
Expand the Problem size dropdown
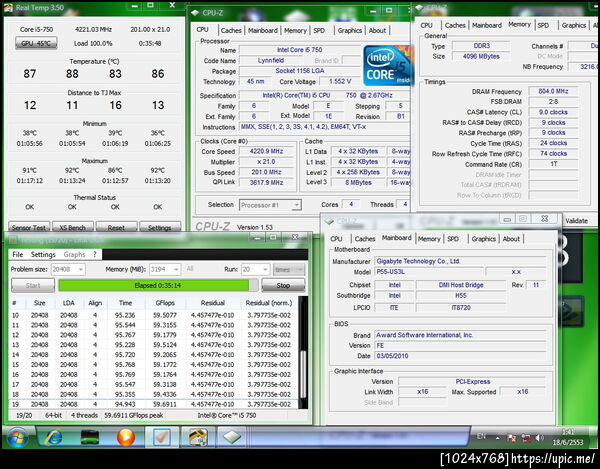[80, 269]
